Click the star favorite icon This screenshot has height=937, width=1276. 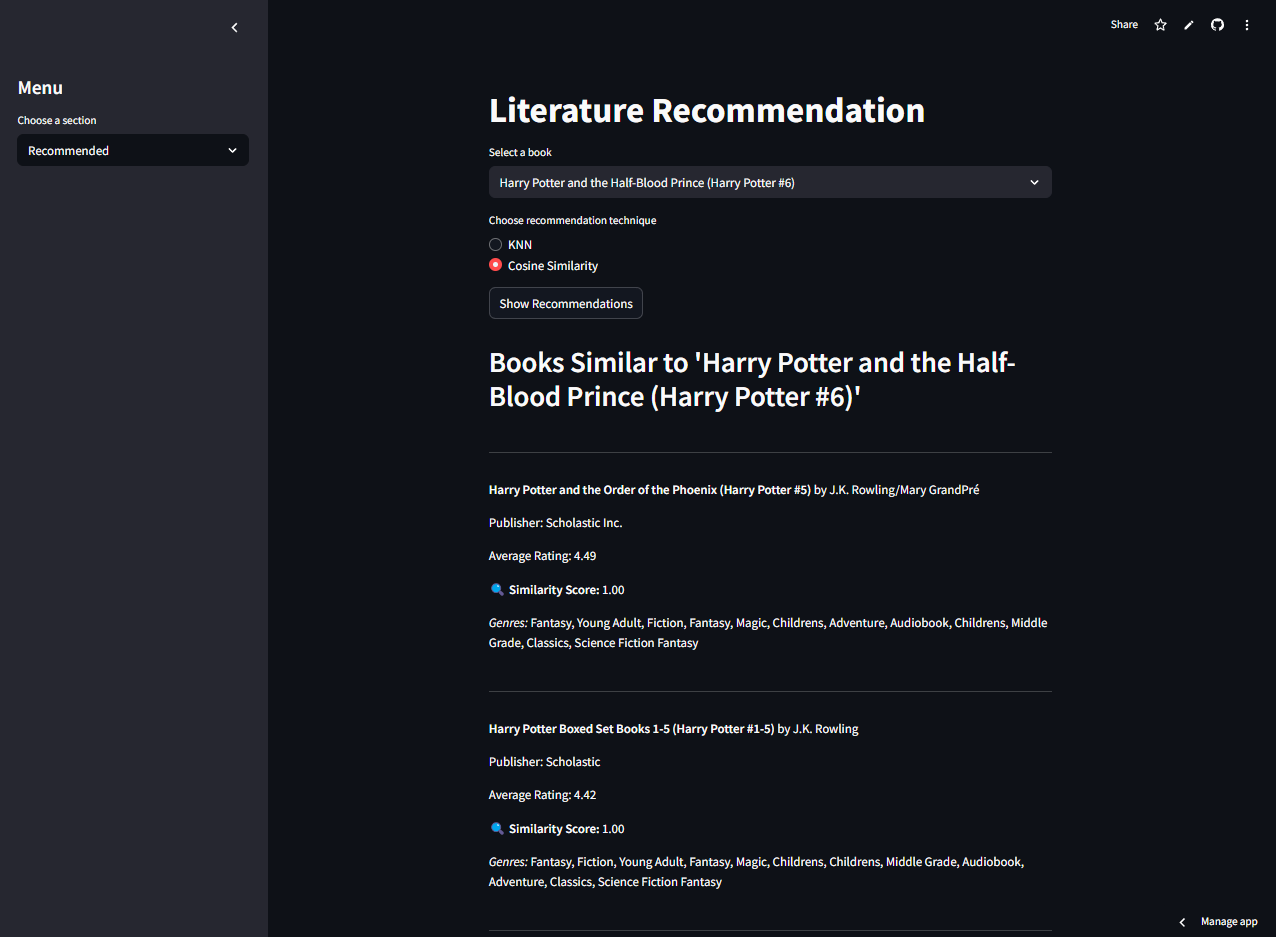coord(1160,25)
